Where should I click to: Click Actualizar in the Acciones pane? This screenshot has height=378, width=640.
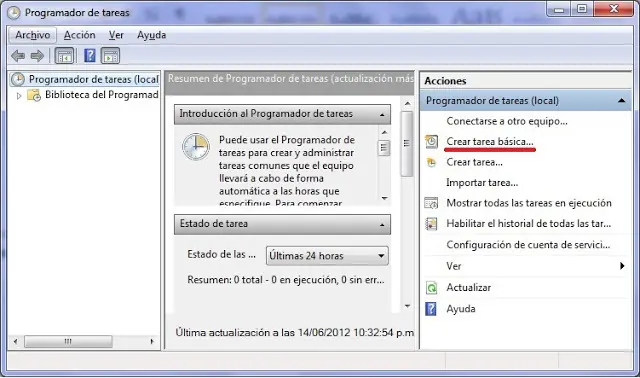tap(469, 288)
